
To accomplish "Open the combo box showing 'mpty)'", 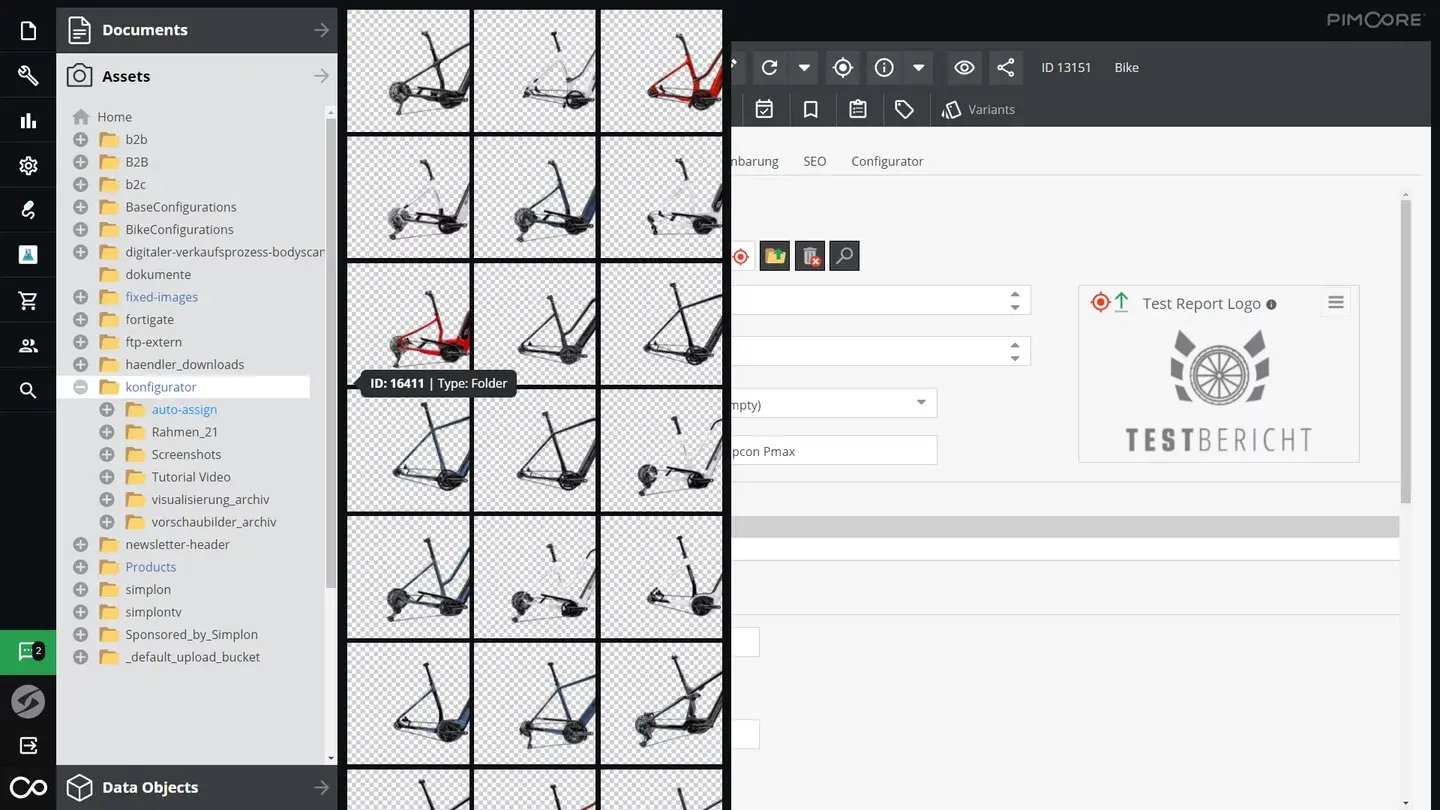I will pyautogui.click(x=834, y=403).
